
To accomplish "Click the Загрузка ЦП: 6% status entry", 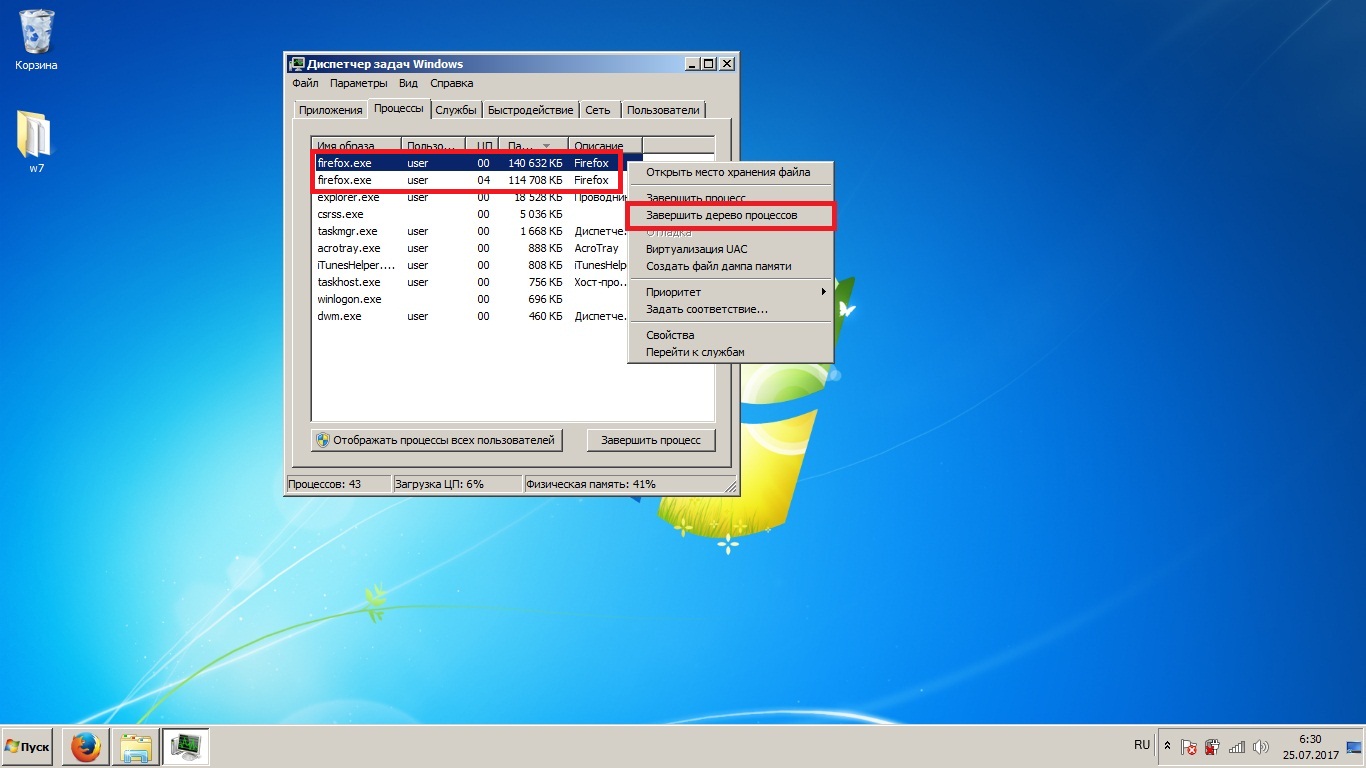I will 457,484.
